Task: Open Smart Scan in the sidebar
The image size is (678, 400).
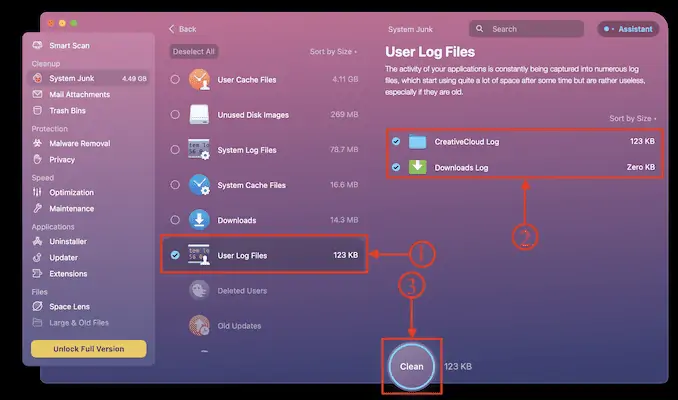Action: [x=68, y=45]
